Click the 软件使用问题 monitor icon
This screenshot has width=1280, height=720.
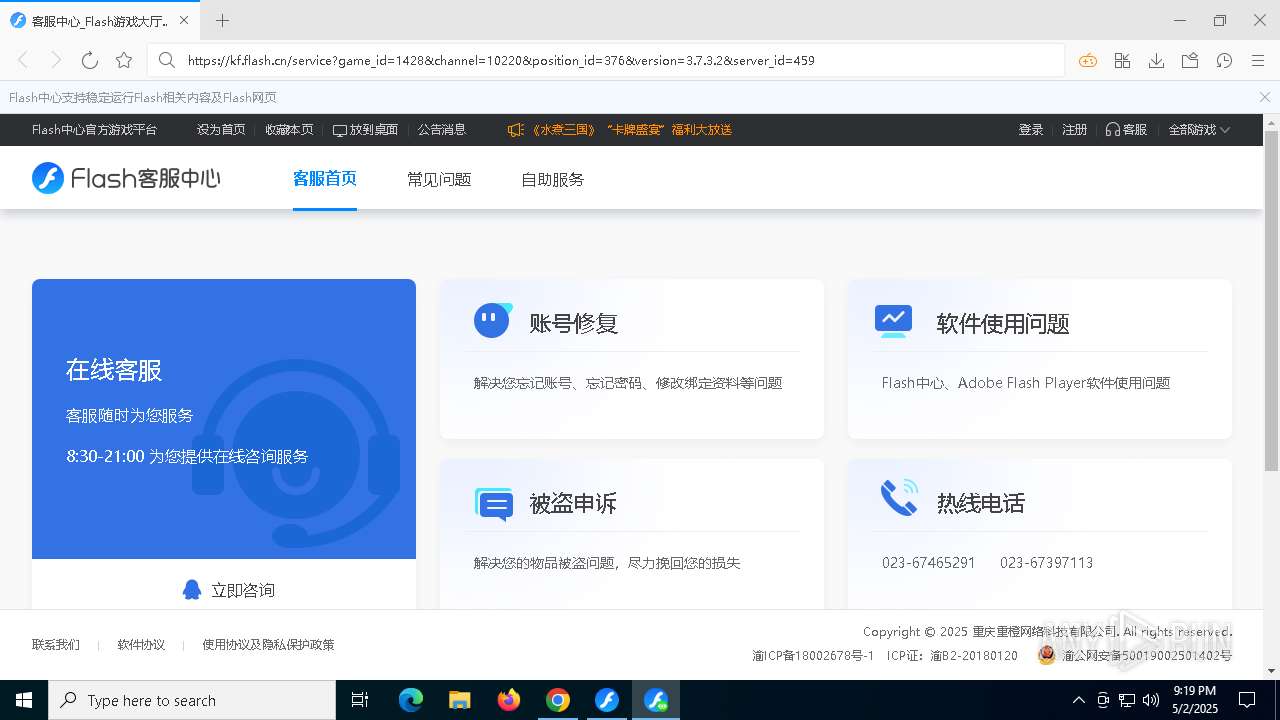(x=893, y=321)
